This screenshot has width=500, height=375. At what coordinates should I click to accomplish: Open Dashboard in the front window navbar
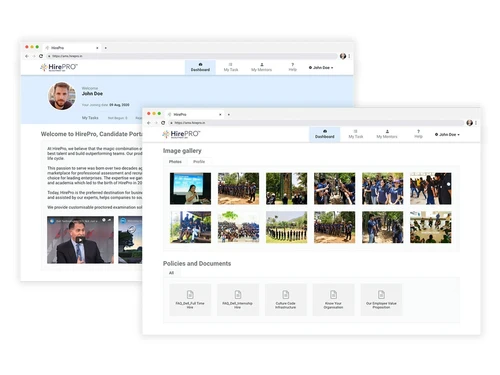pos(325,134)
